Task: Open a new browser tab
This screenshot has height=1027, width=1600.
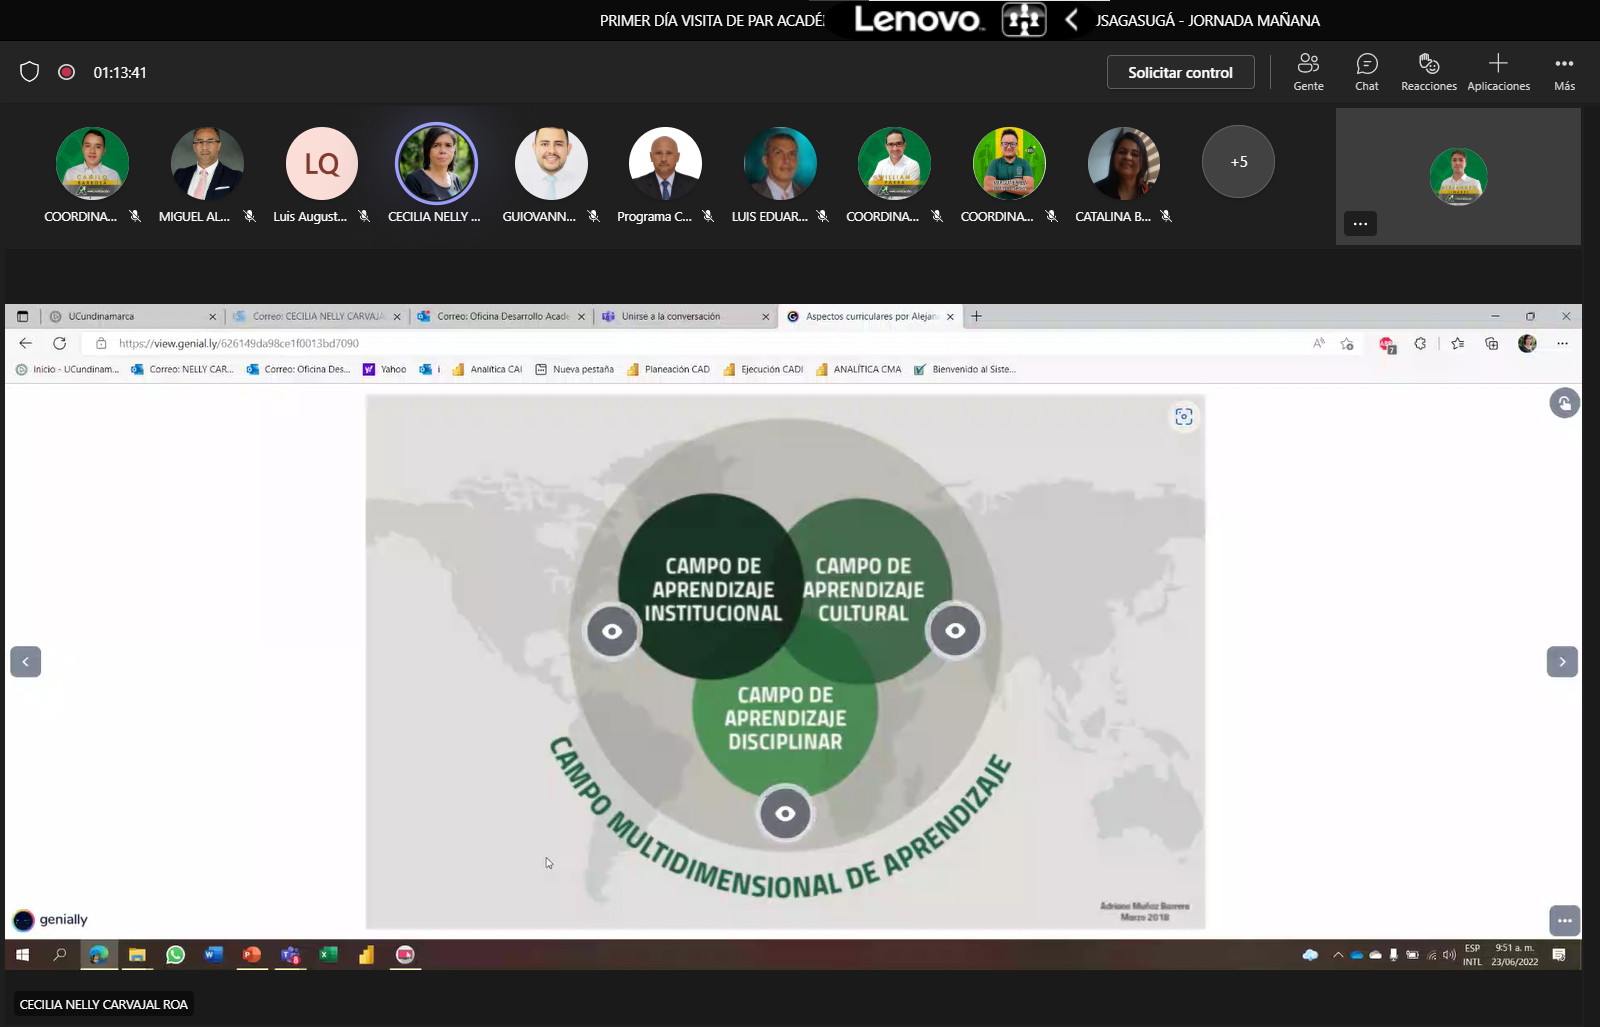Action: pyautogui.click(x=976, y=316)
